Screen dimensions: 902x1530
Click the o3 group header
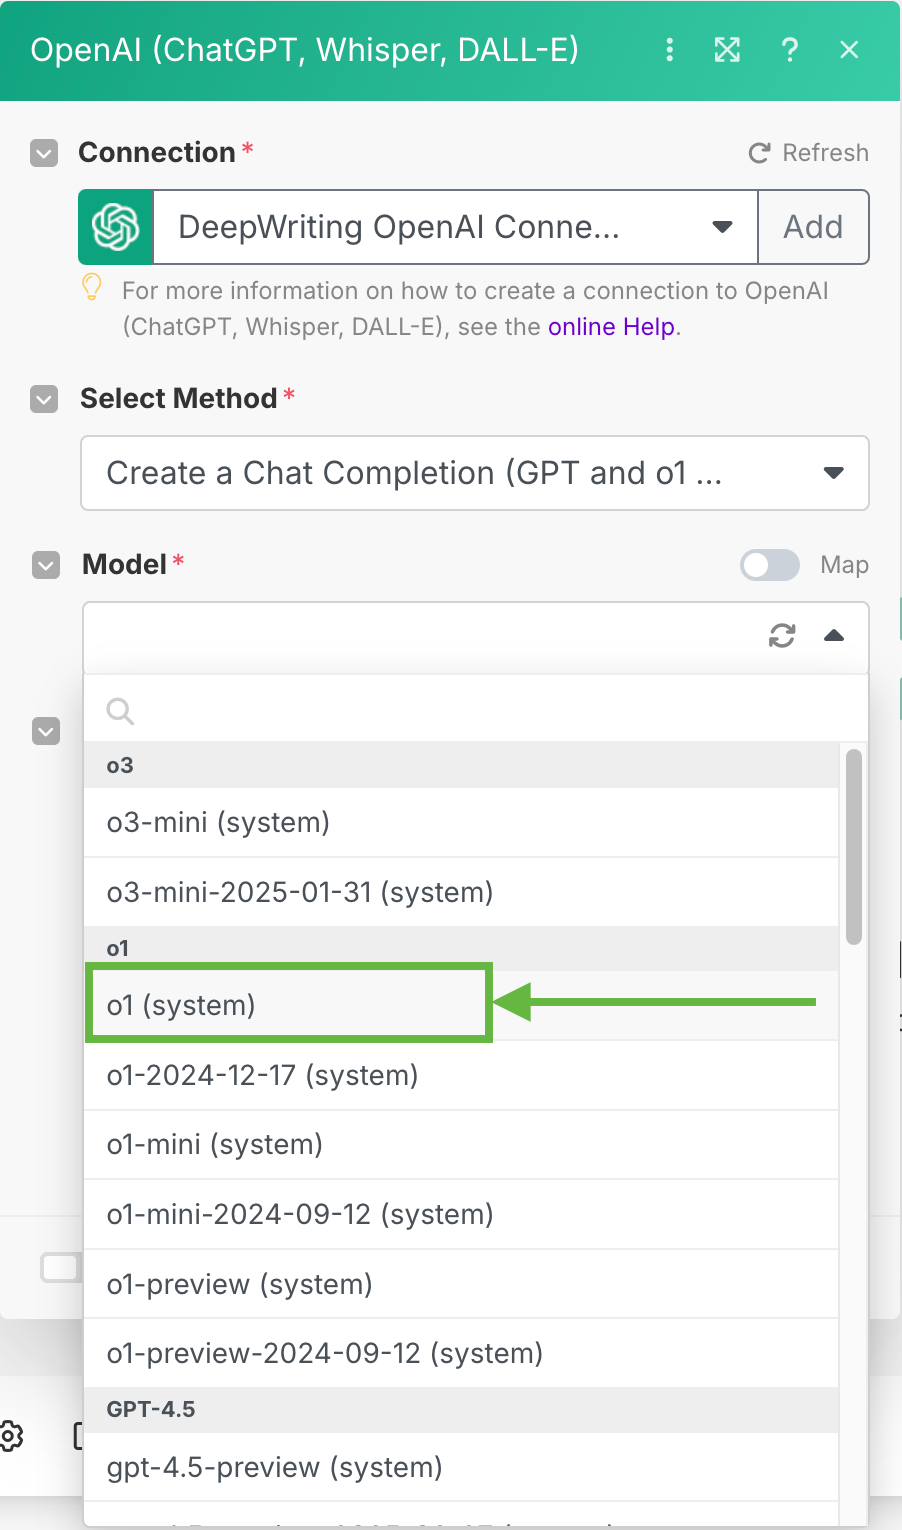coord(461,765)
